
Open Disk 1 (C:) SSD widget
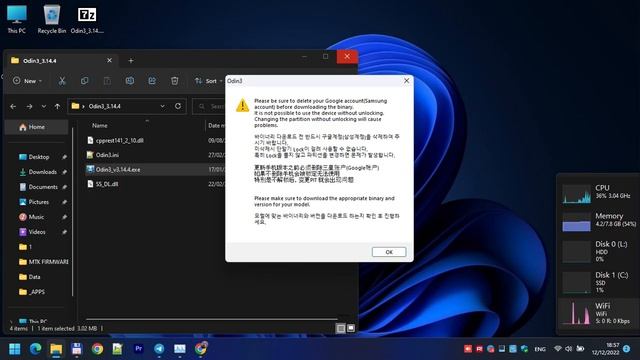[598, 282]
